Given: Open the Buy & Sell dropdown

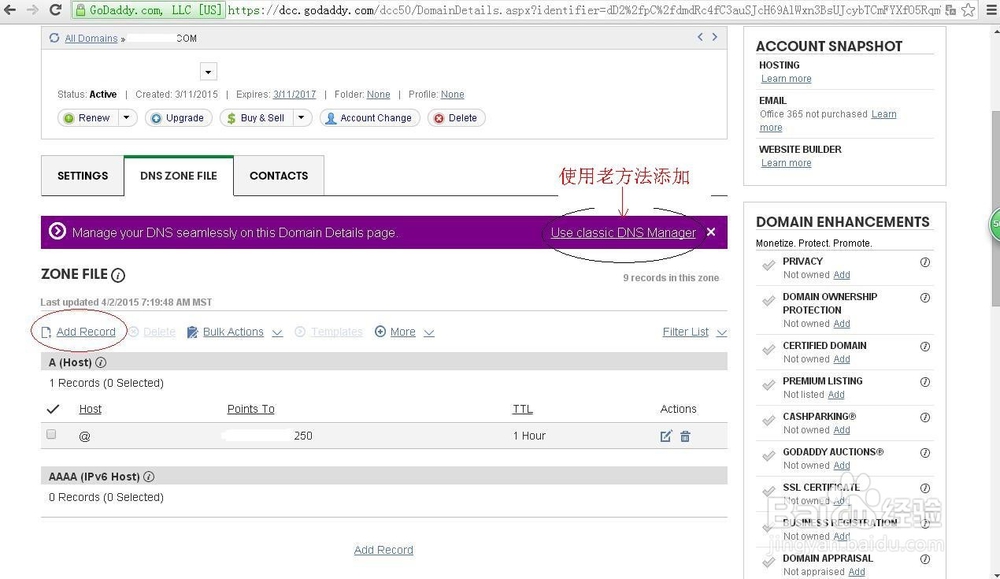Looking at the screenshot, I should [x=301, y=117].
